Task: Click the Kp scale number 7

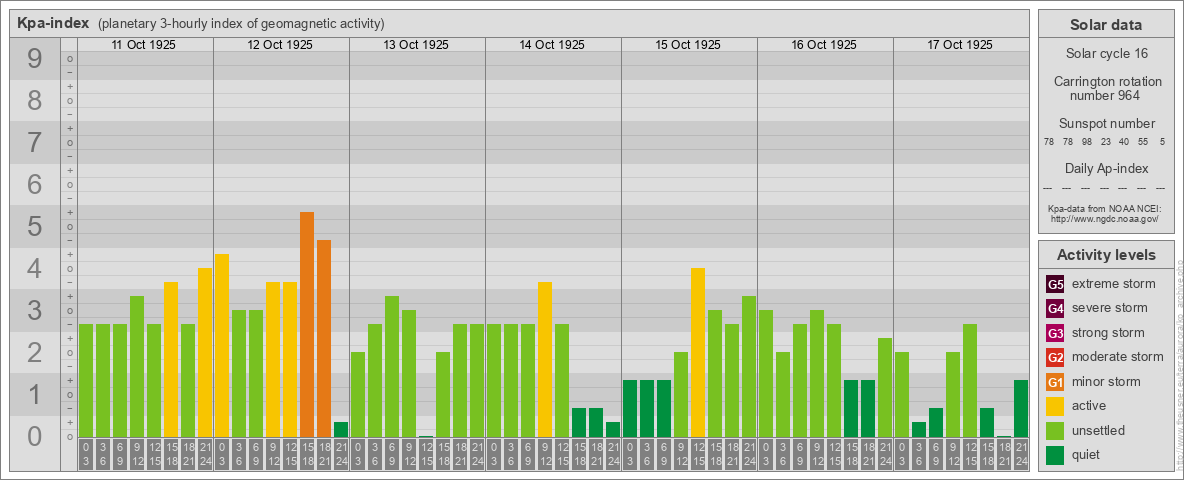Action: [x=35, y=143]
